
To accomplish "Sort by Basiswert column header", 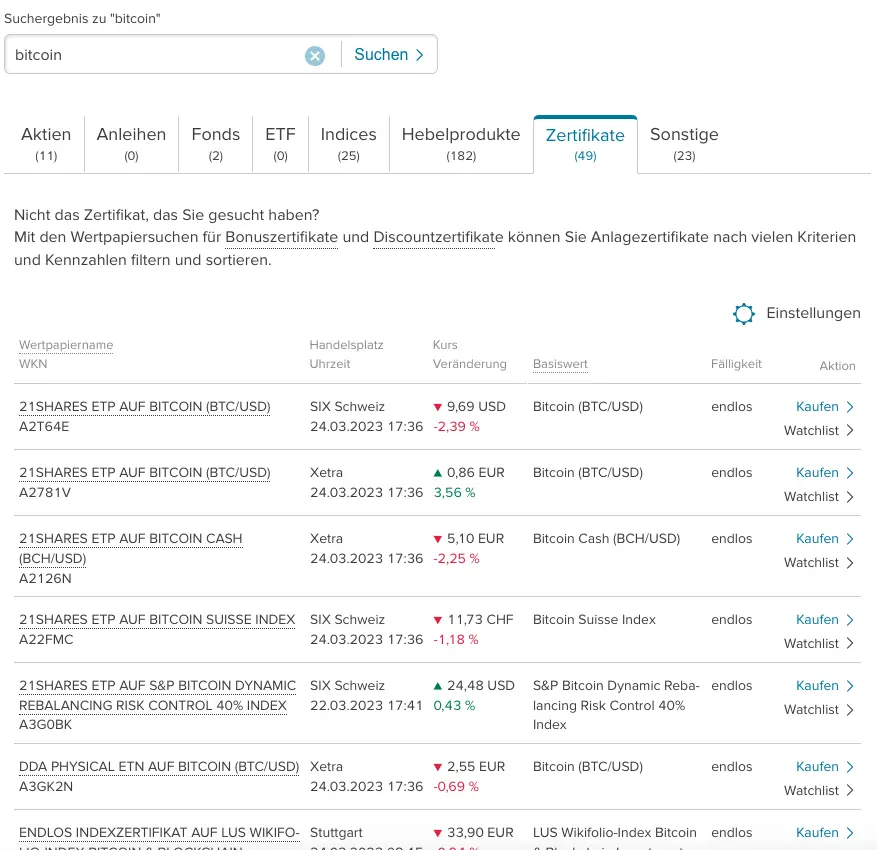I will tap(560, 364).
